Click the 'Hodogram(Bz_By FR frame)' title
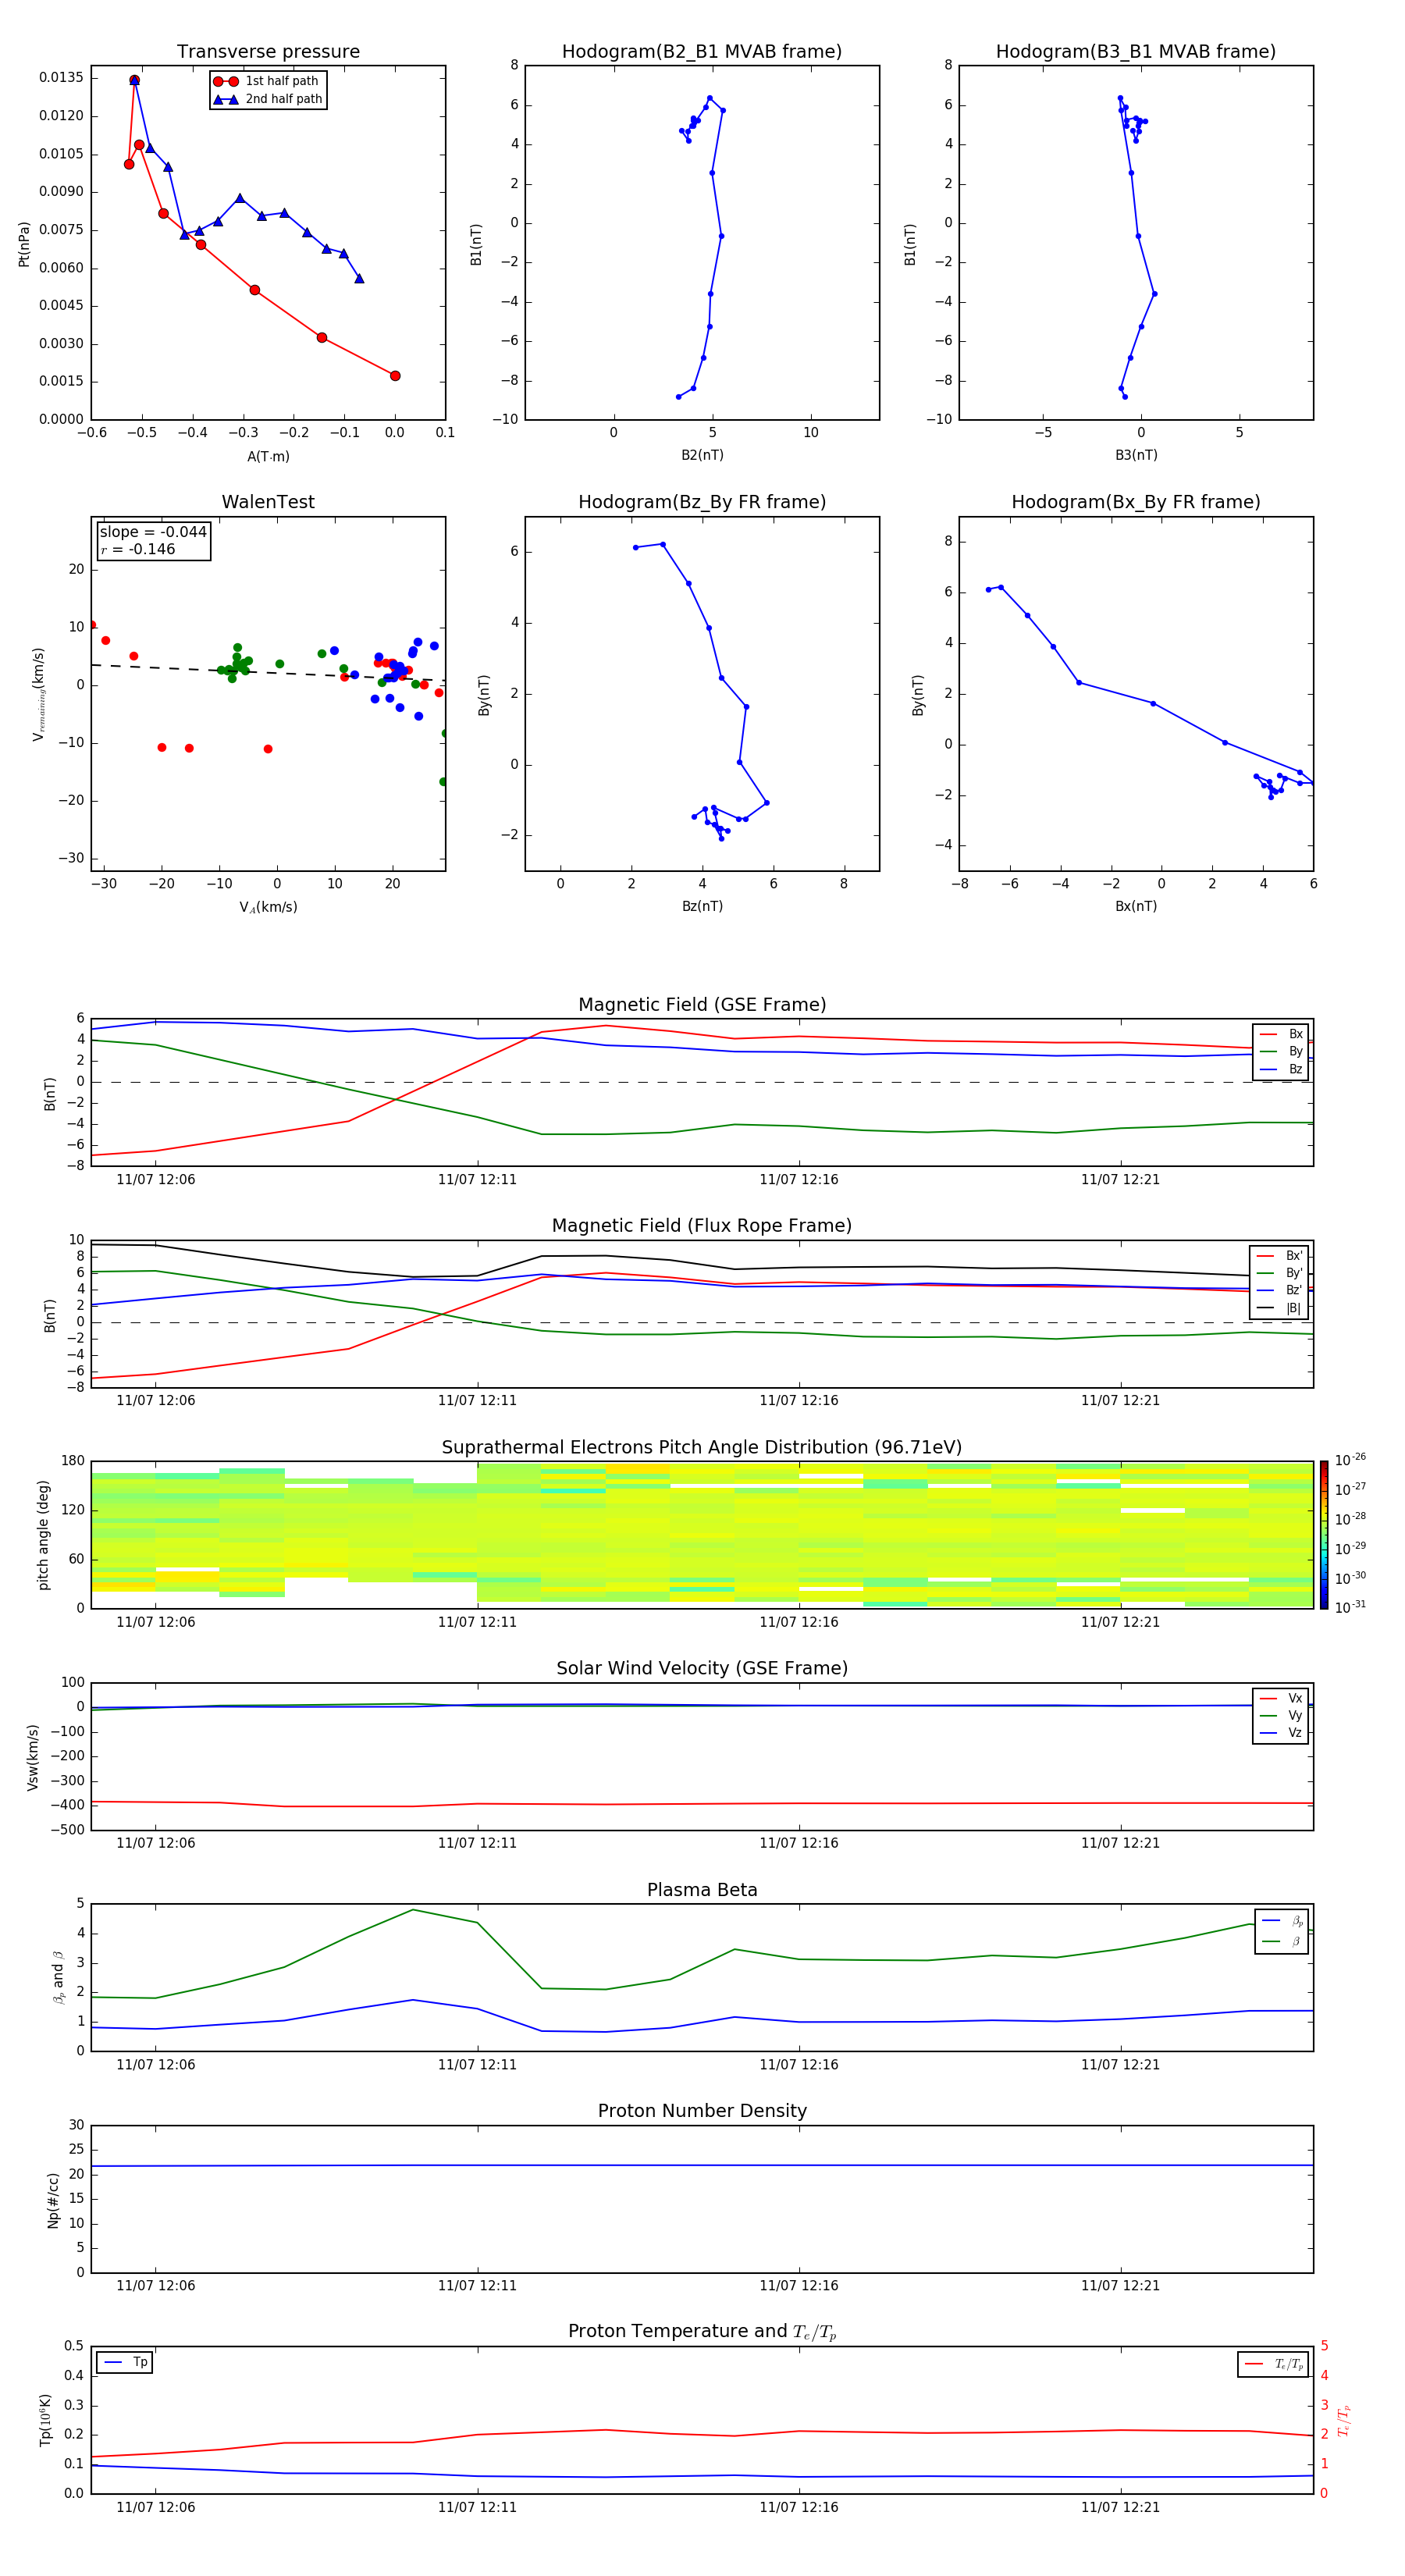Viewport: 1405px width, 2576px height. coord(702,502)
